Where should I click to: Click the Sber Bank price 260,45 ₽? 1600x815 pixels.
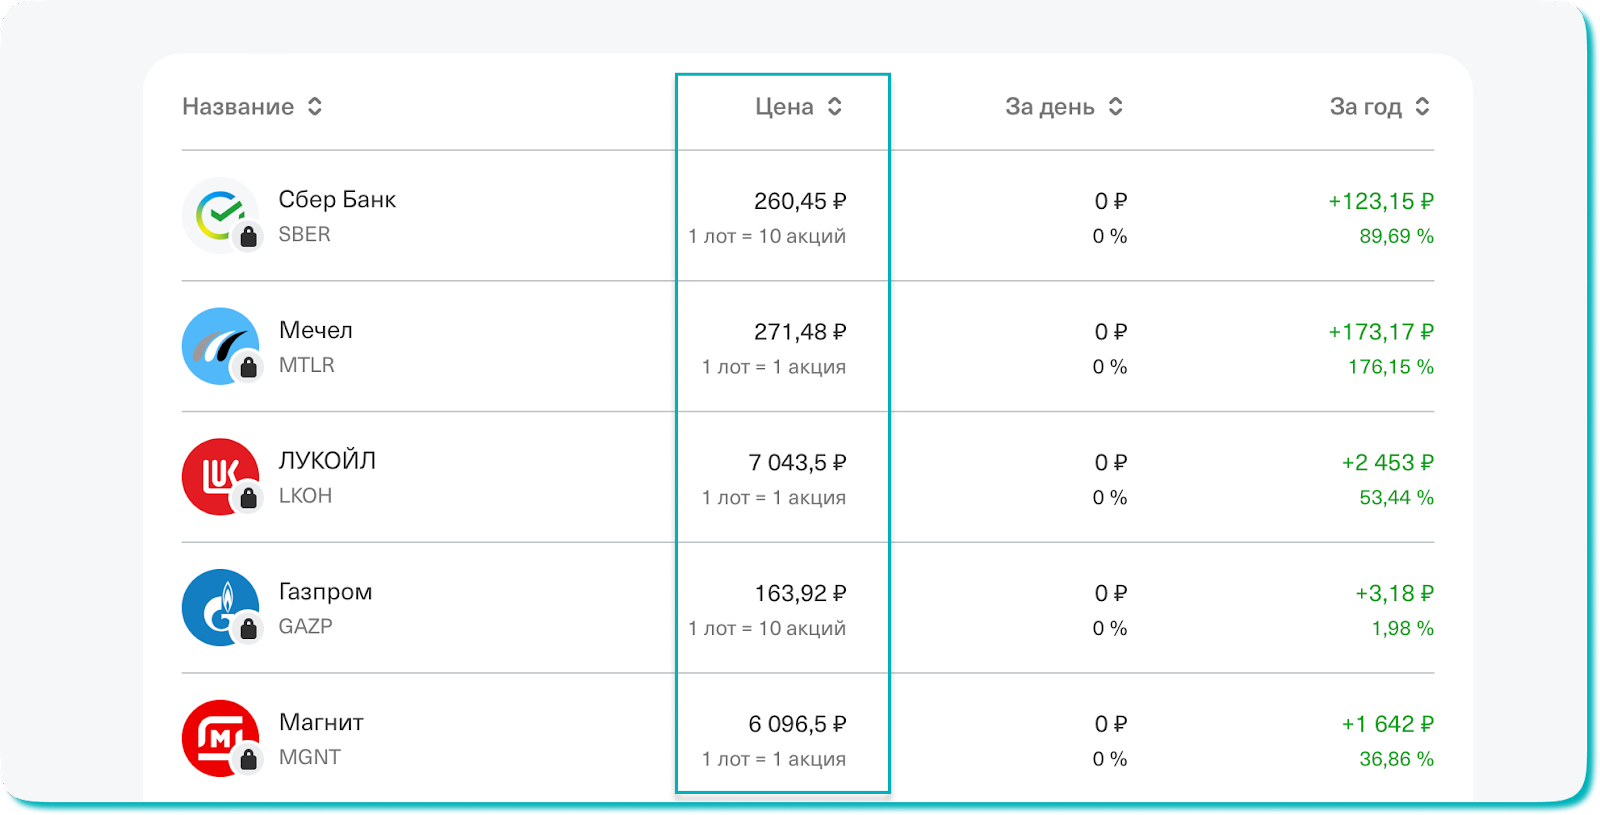pos(800,201)
